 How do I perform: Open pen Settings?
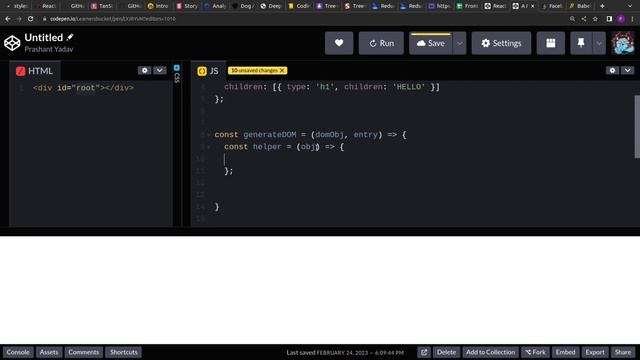tap(501, 43)
